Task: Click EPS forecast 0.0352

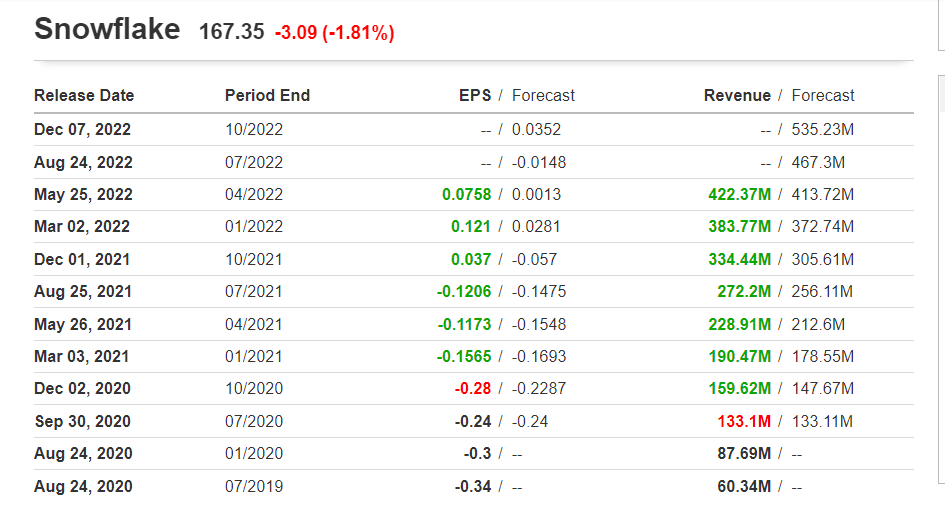Action: pos(536,130)
